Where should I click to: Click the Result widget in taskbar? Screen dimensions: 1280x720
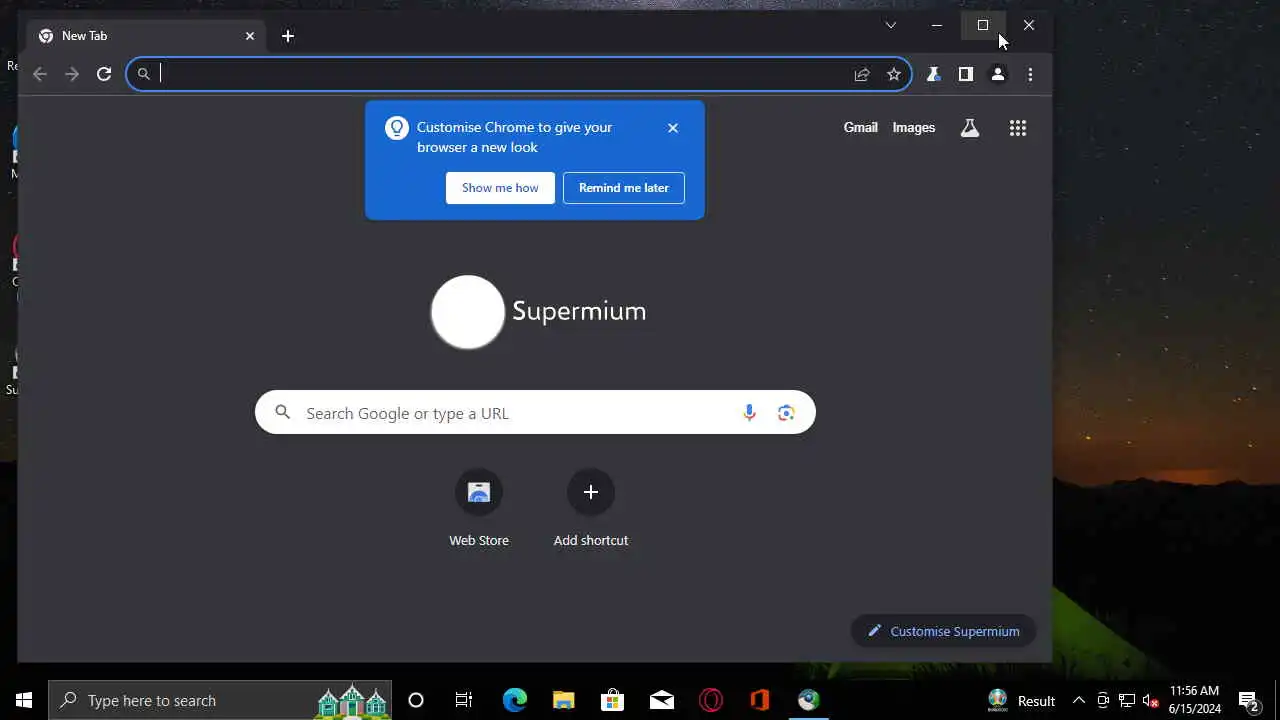(1022, 700)
